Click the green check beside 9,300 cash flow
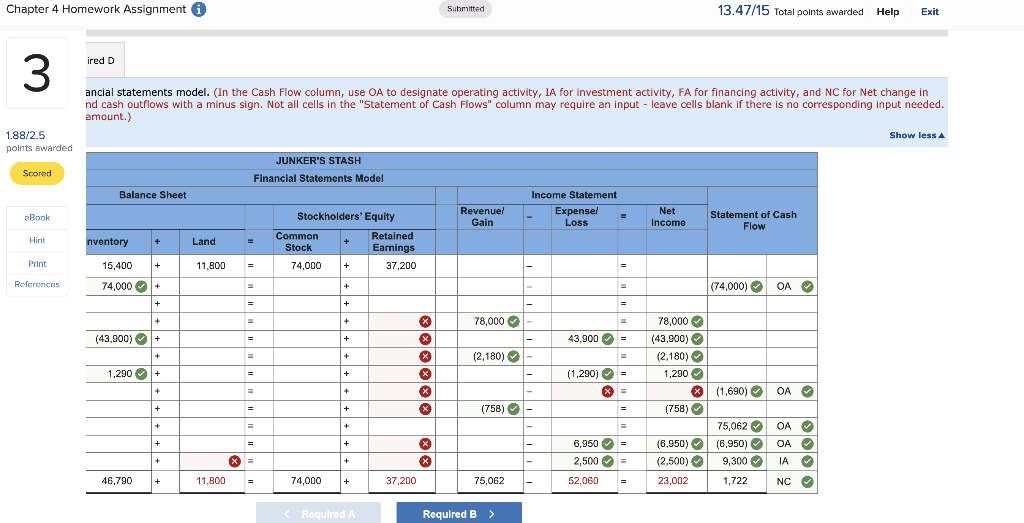The width and height of the screenshot is (1024, 523). point(757,461)
